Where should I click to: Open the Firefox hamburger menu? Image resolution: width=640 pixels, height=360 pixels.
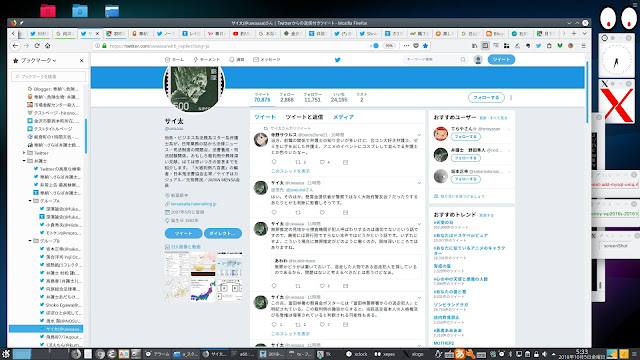pyautogui.click(x=584, y=46)
